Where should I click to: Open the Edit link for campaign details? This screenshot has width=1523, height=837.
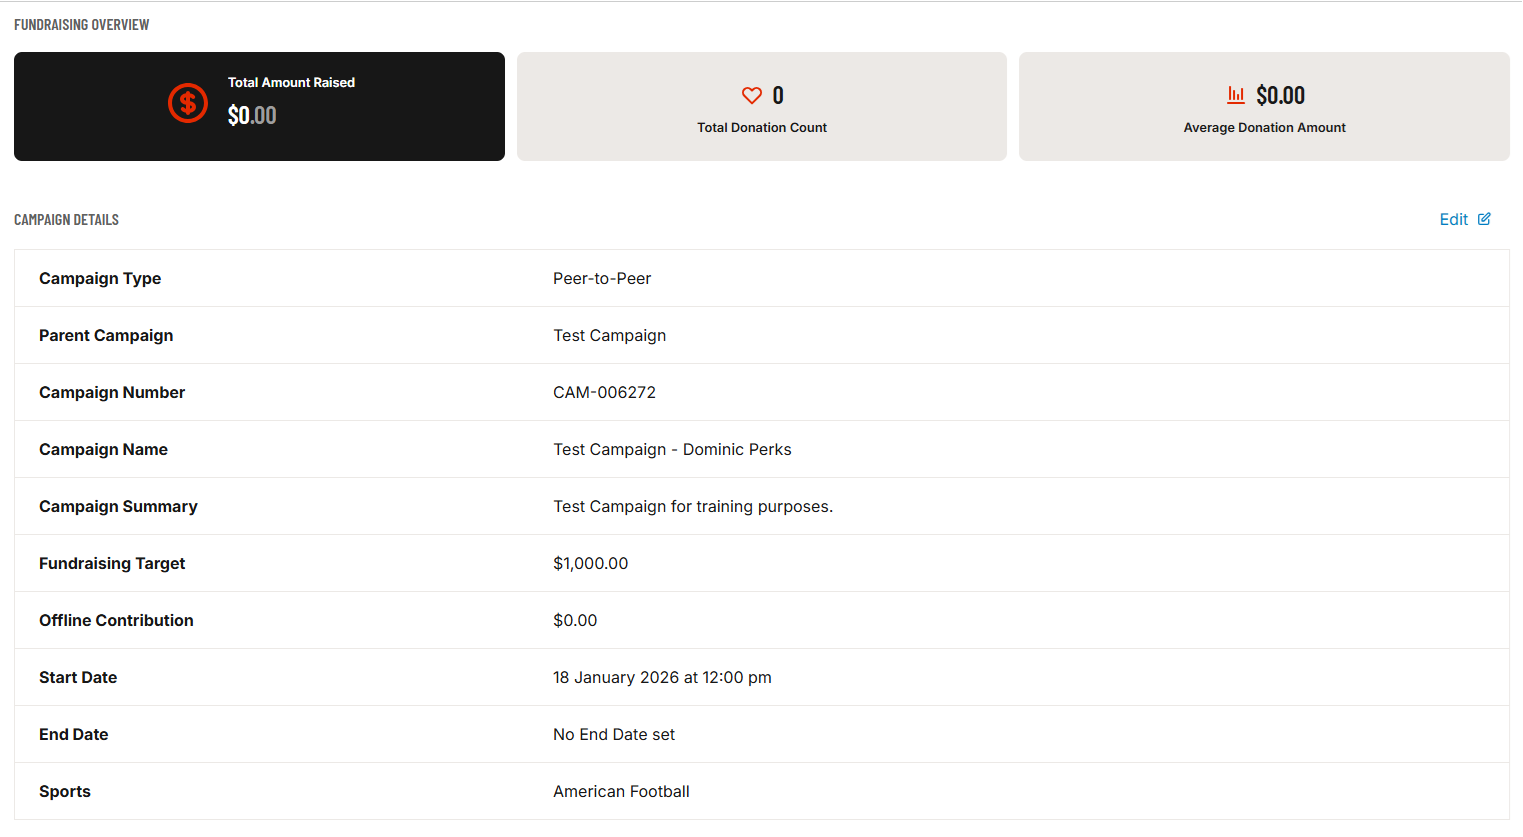coord(1454,219)
